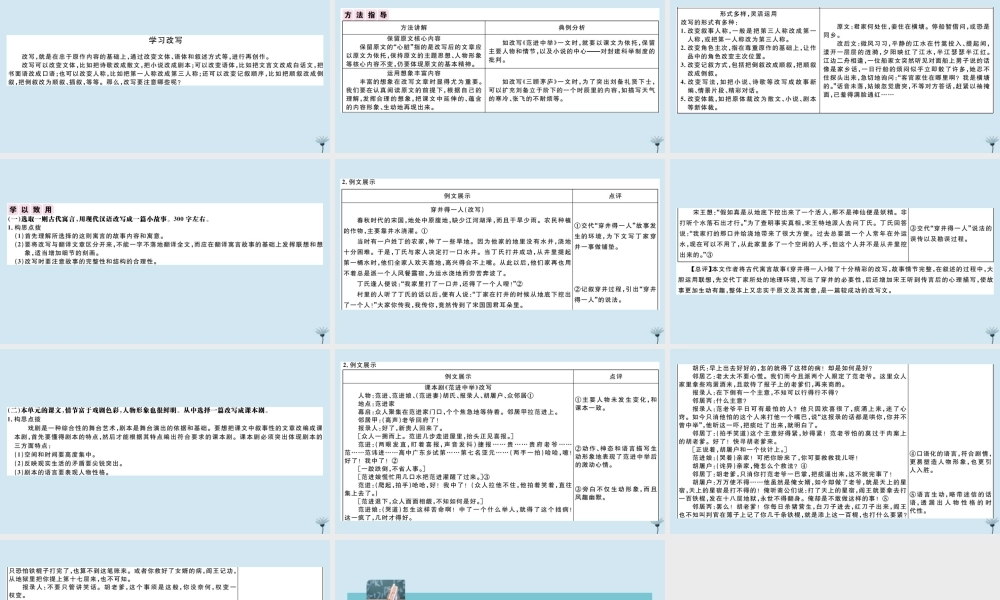Click the '典例分析' table column header

click(571, 27)
